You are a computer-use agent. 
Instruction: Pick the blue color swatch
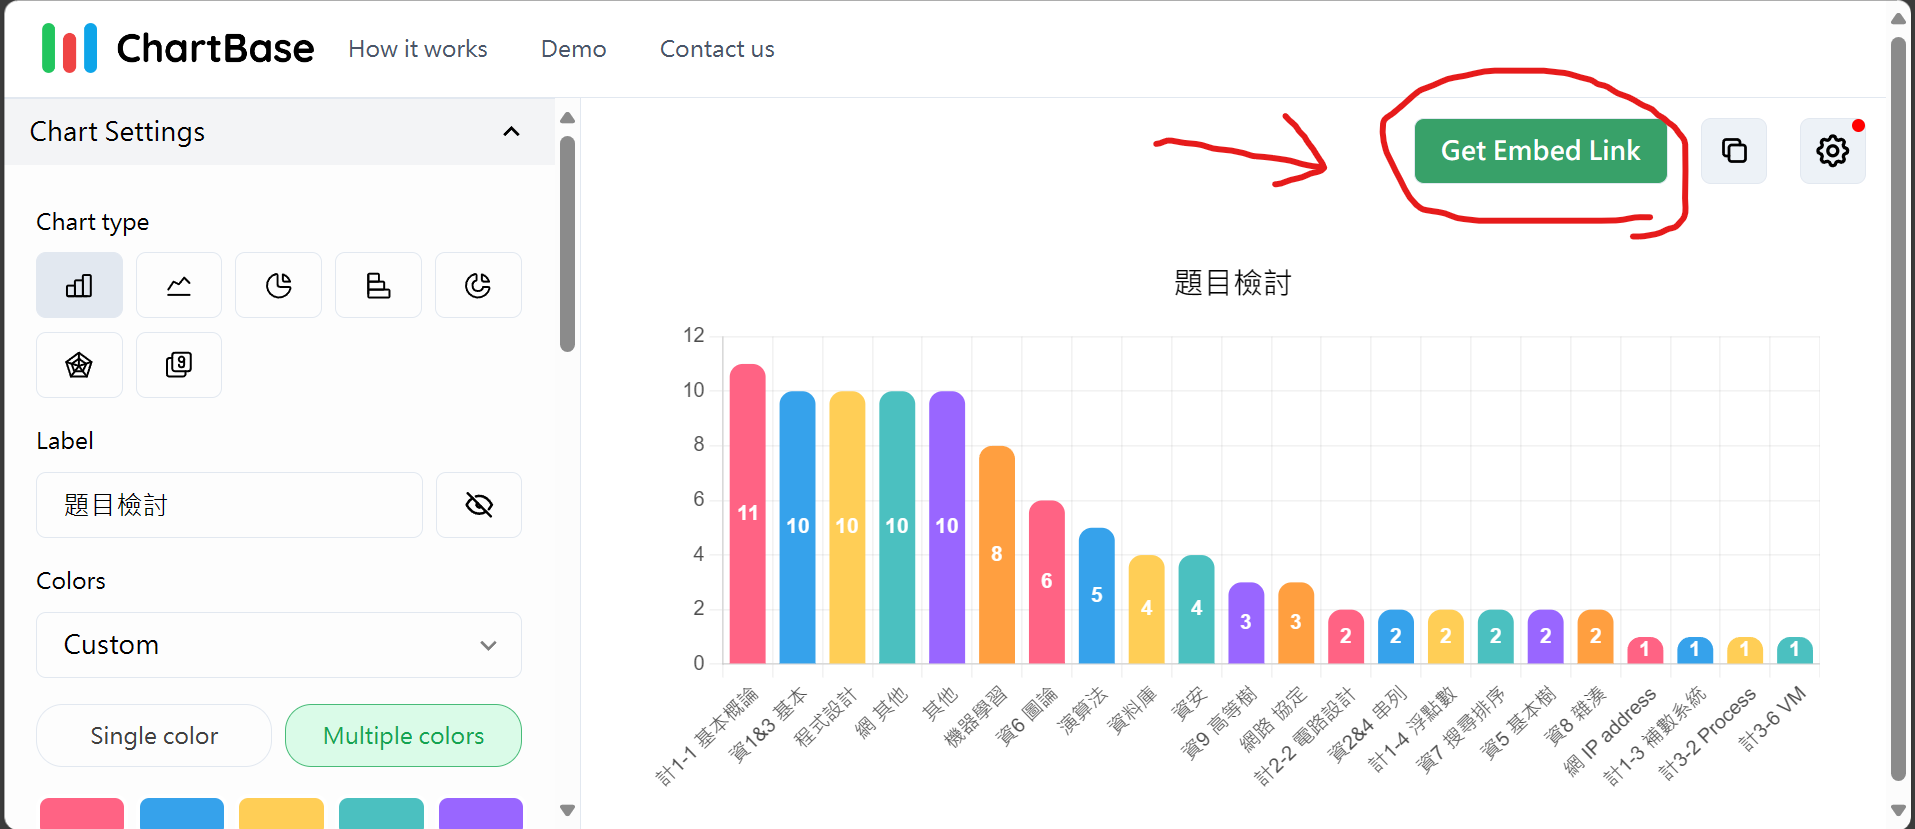(182, 813)
